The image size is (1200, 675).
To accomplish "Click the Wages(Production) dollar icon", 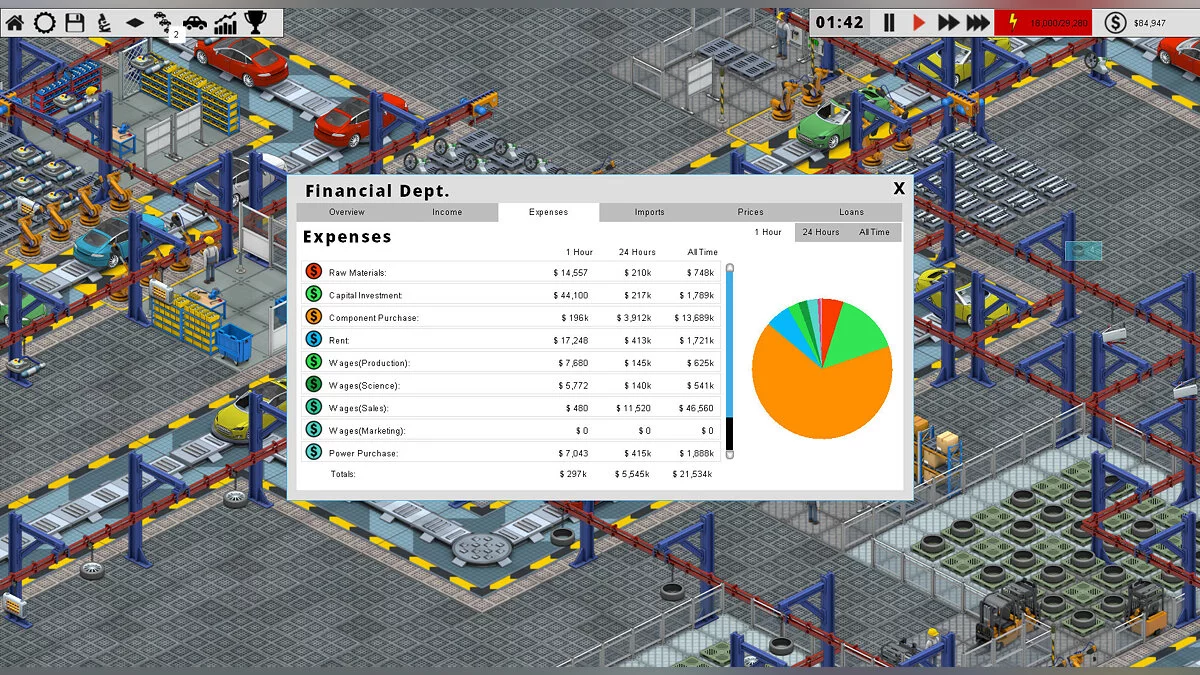I will click(313, 362).
